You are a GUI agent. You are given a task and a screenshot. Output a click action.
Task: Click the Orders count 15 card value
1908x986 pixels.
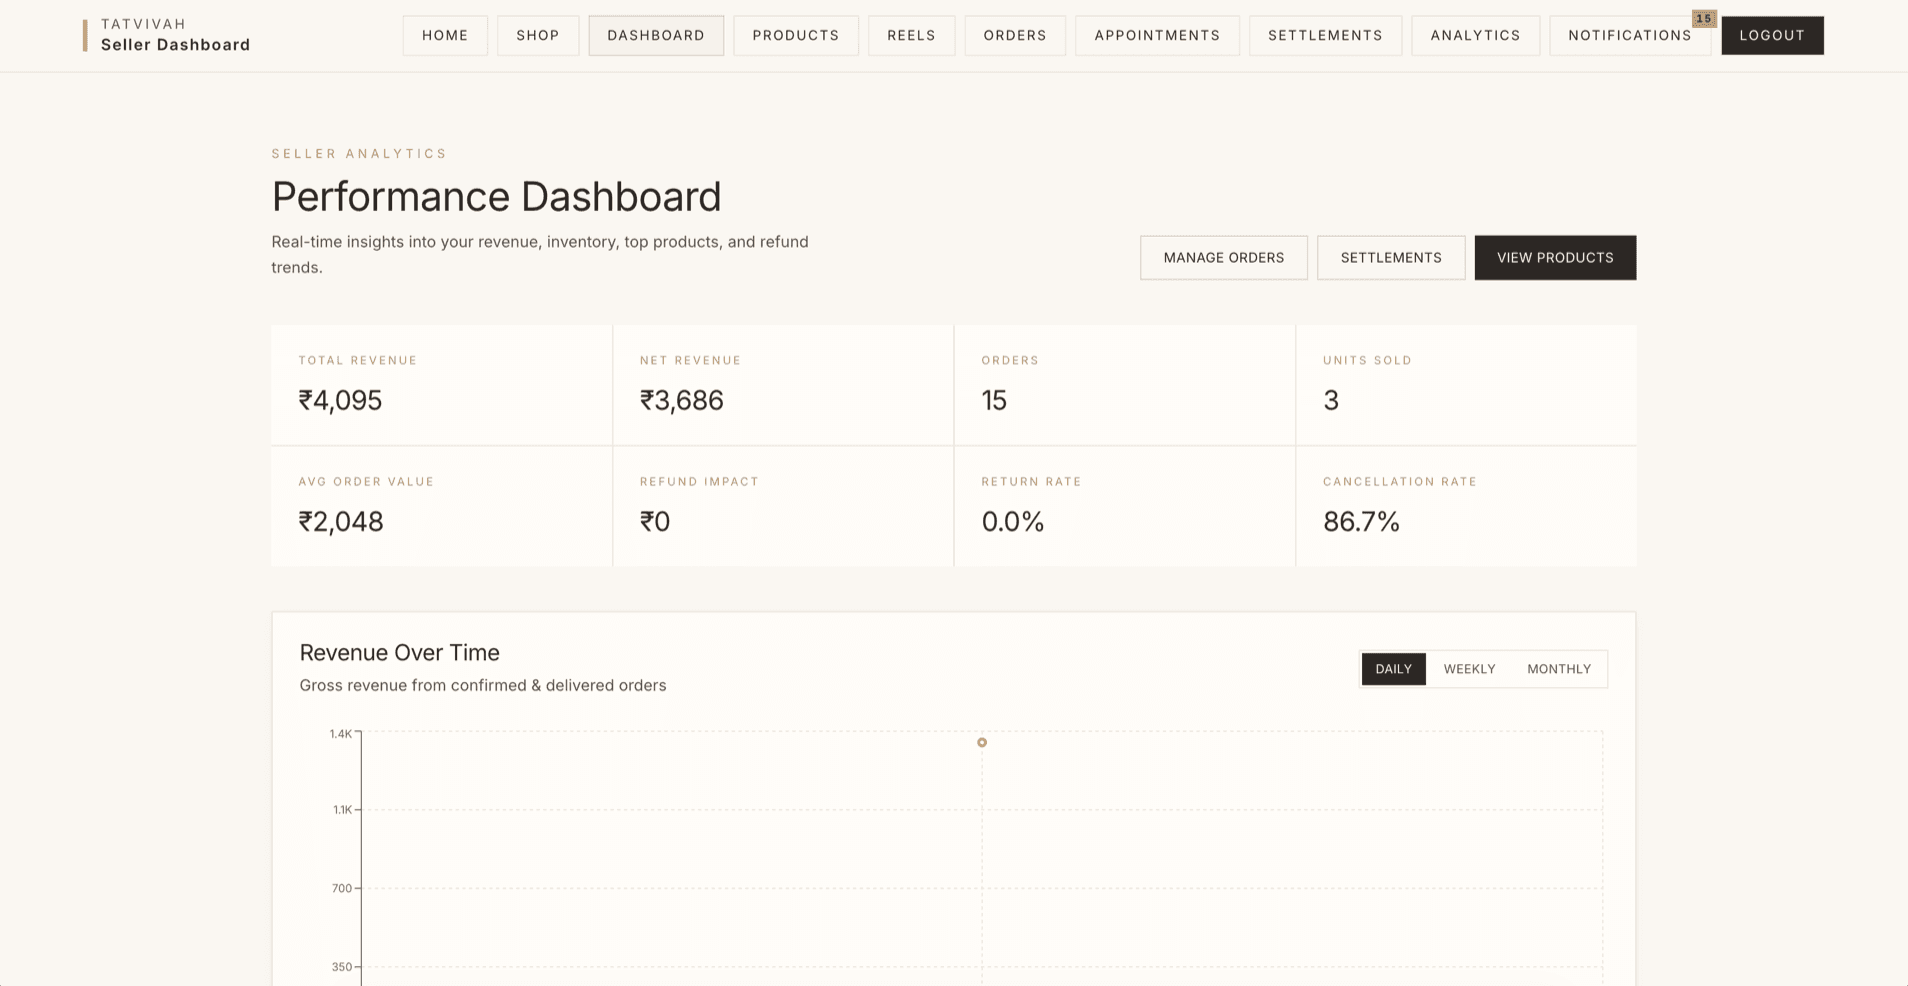coord(994,400)
